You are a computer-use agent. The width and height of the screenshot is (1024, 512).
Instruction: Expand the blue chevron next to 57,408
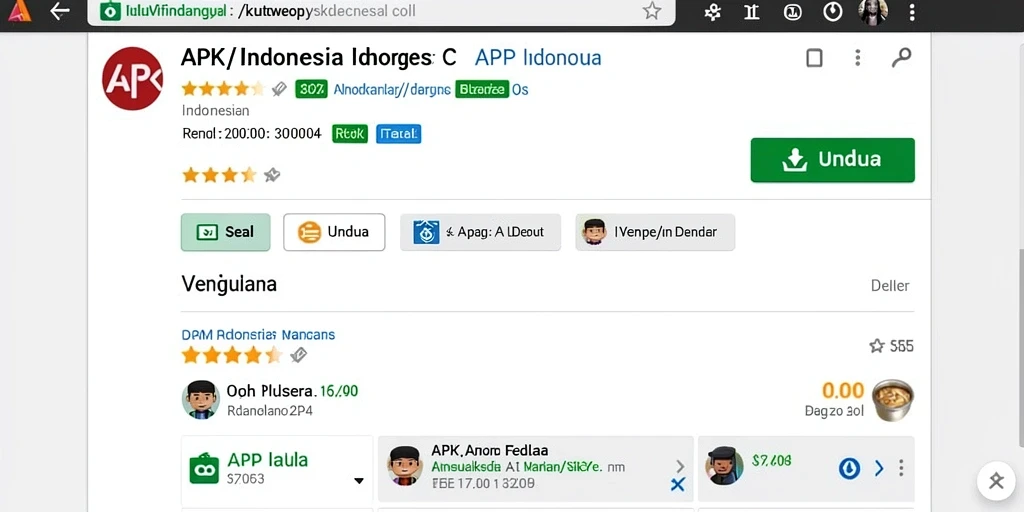pyautogui.click(x=878, y=468)
